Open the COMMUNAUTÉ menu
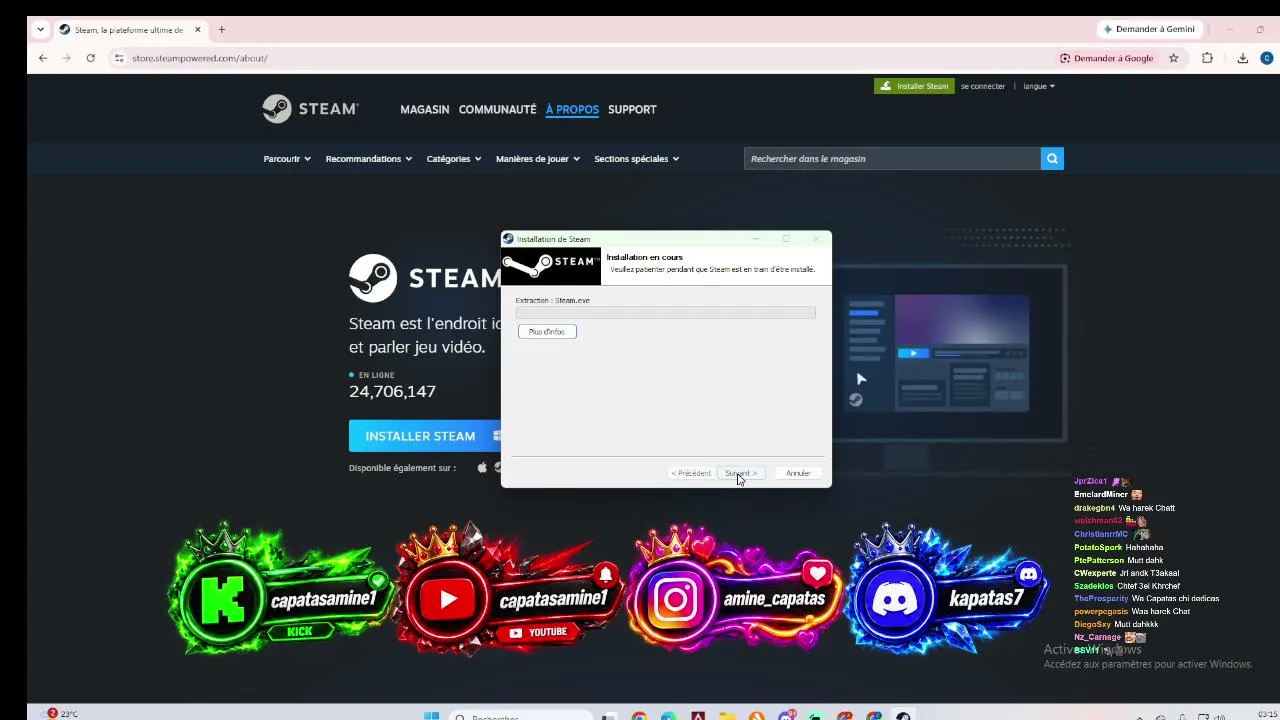 tap(498, 109)
